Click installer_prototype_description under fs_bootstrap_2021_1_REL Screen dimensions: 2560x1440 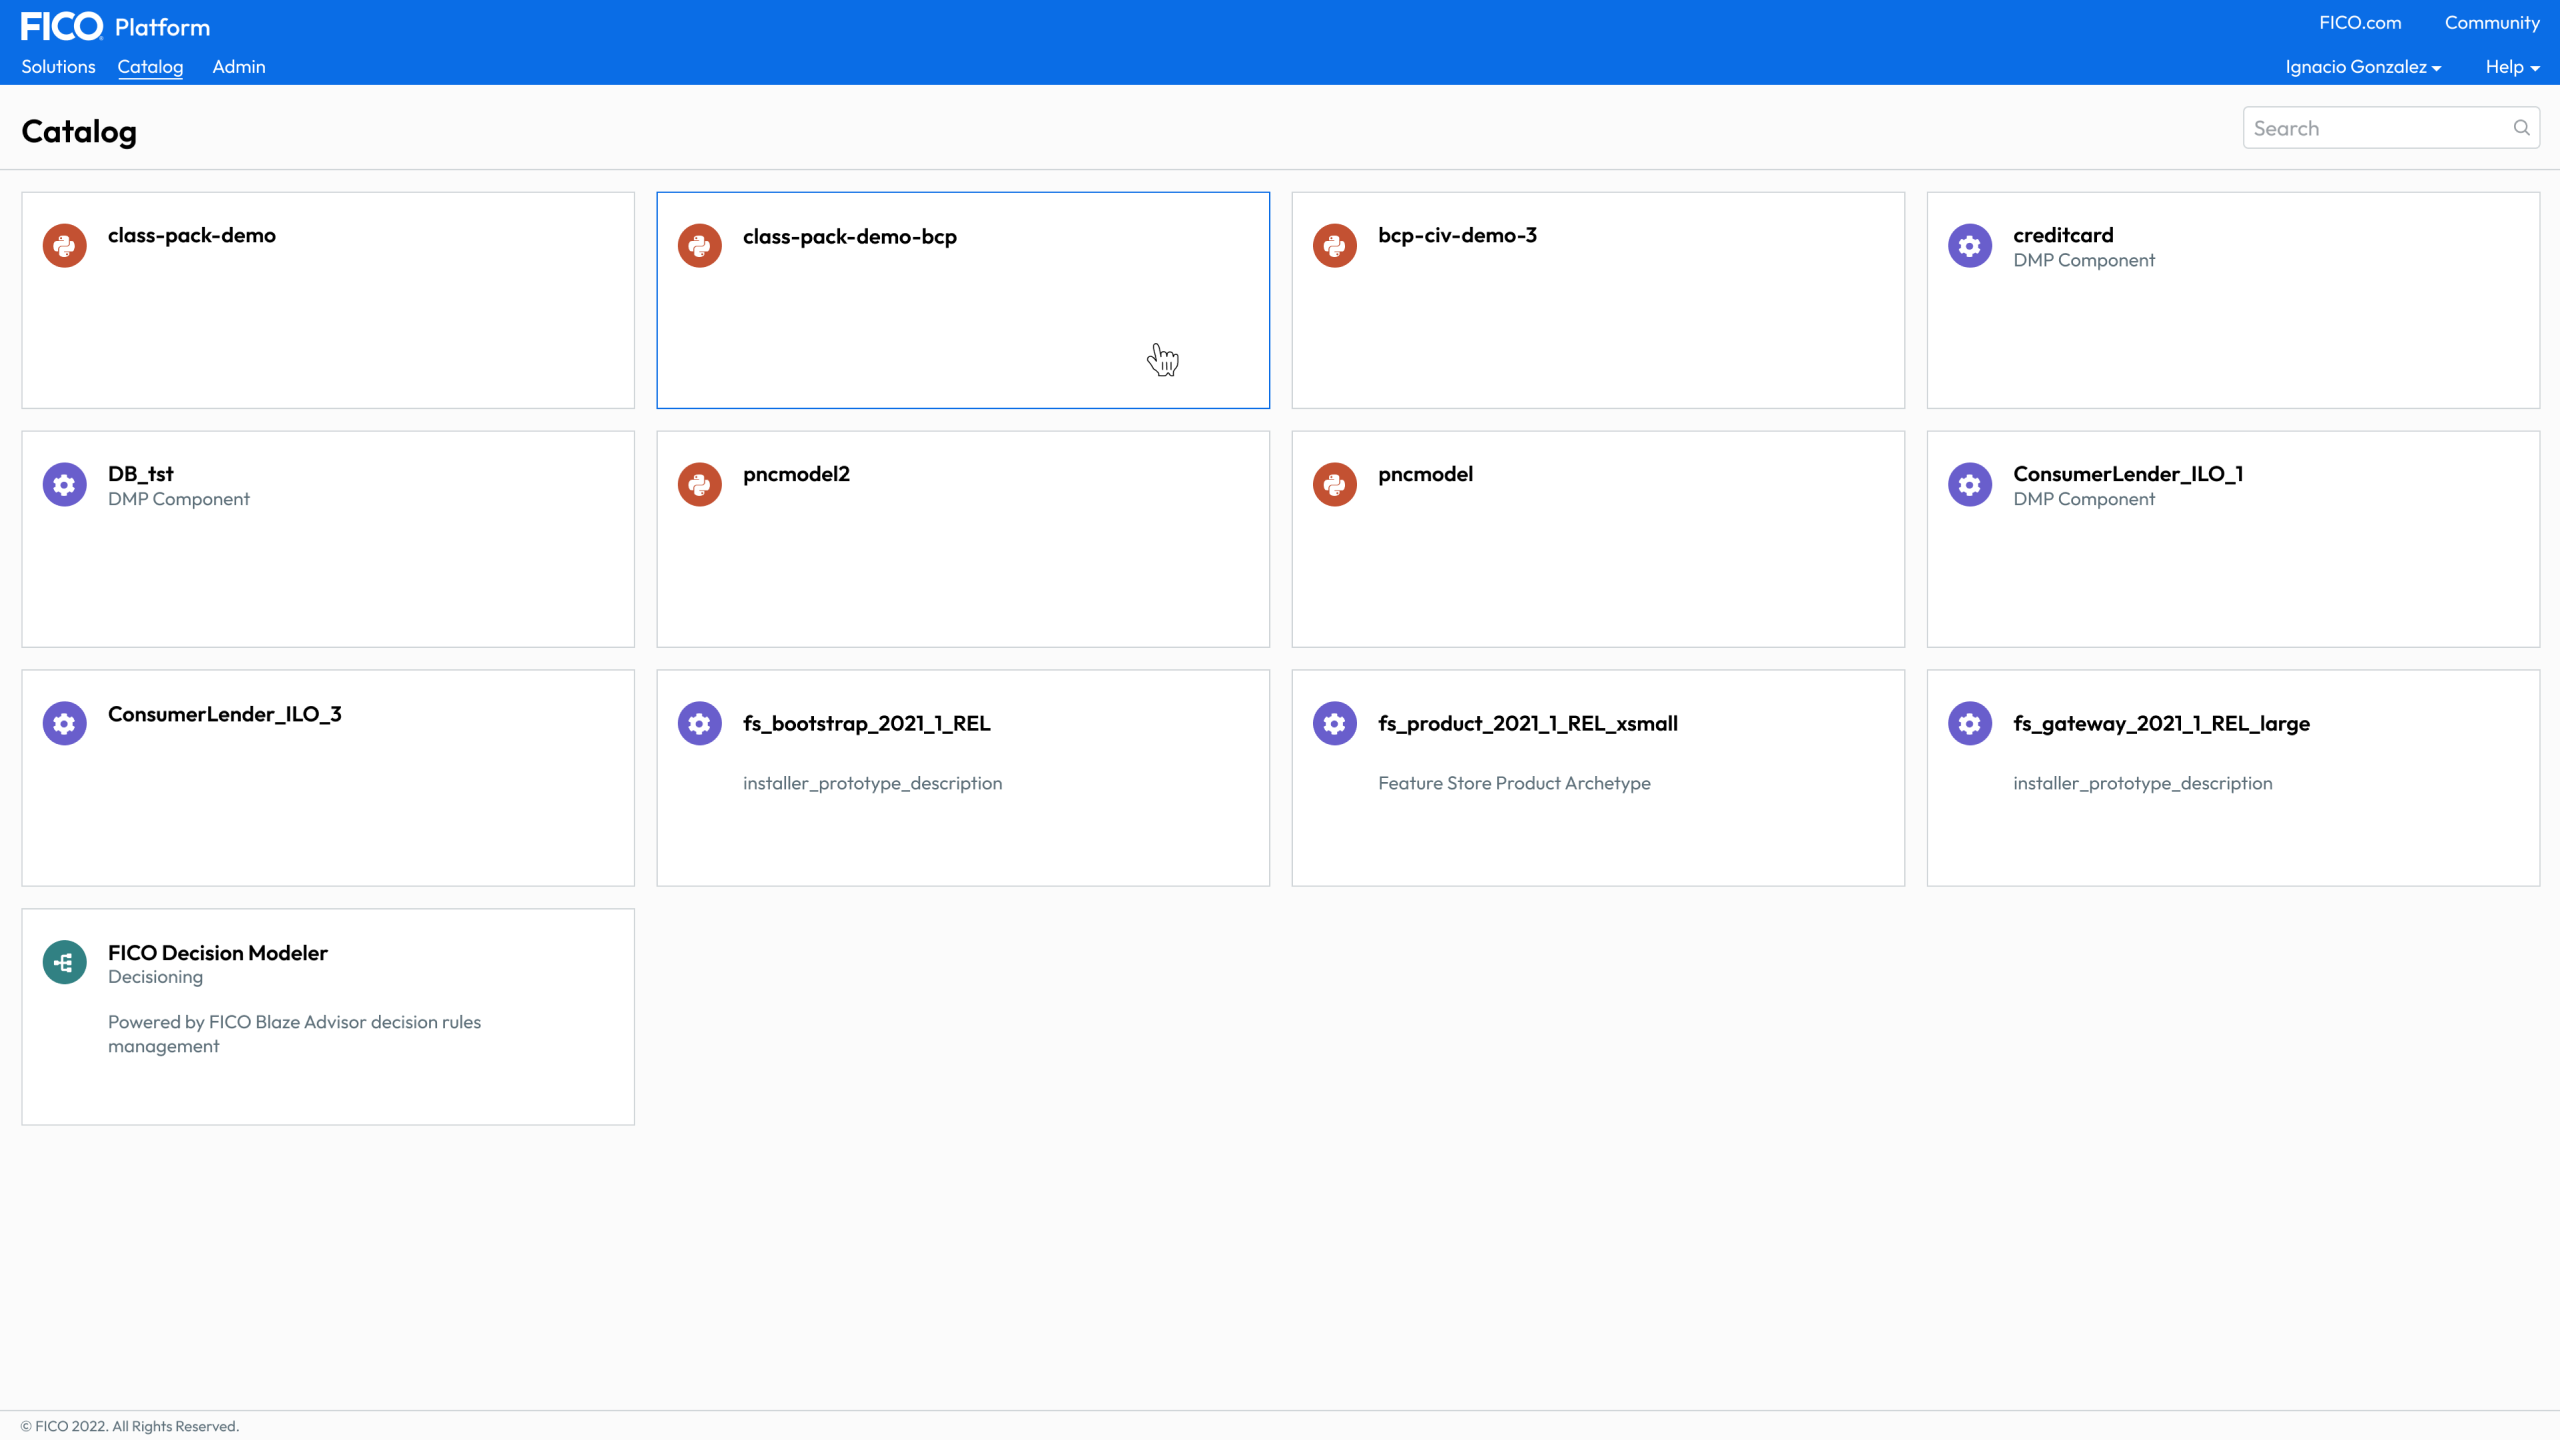872,783
